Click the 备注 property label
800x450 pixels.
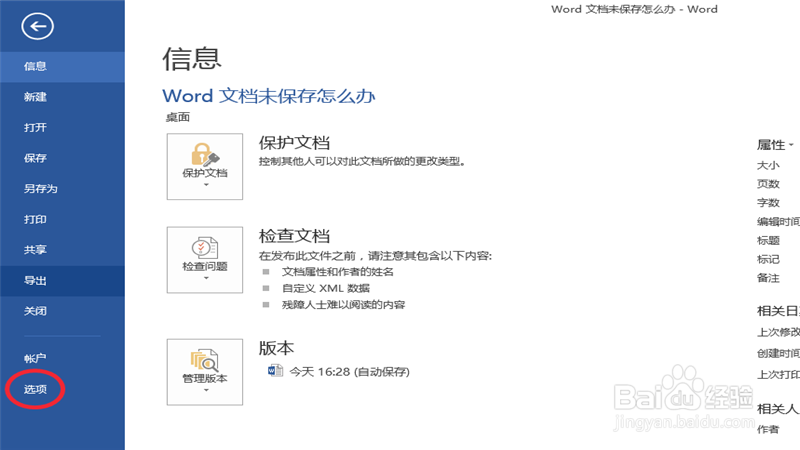768,278
